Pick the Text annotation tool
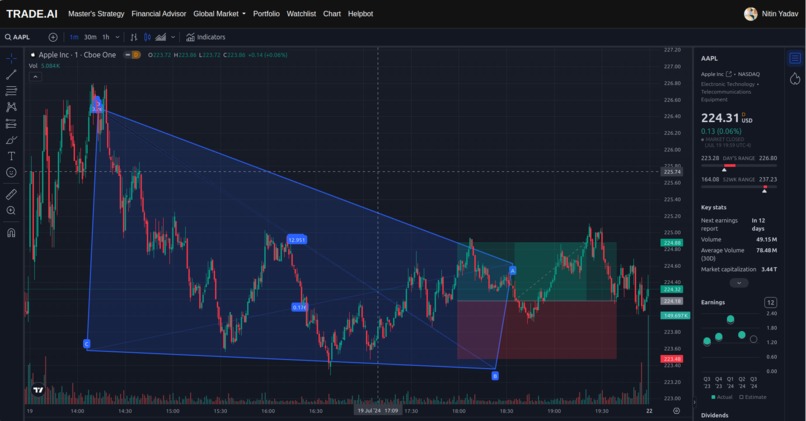Screen dimensions: 806x421 (11, 156)
